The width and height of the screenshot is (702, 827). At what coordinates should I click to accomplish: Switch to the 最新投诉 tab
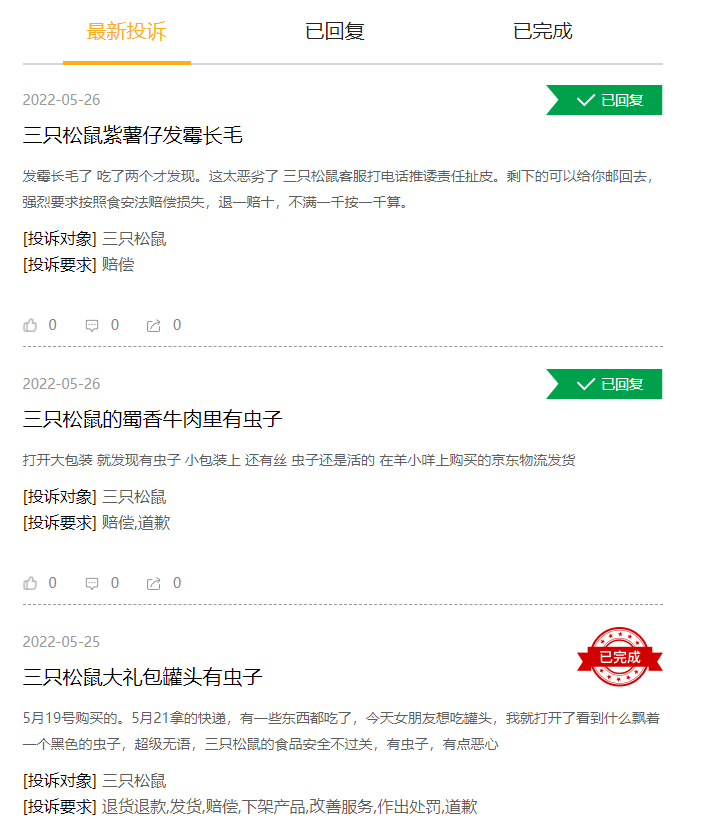(x=127, y=32)
